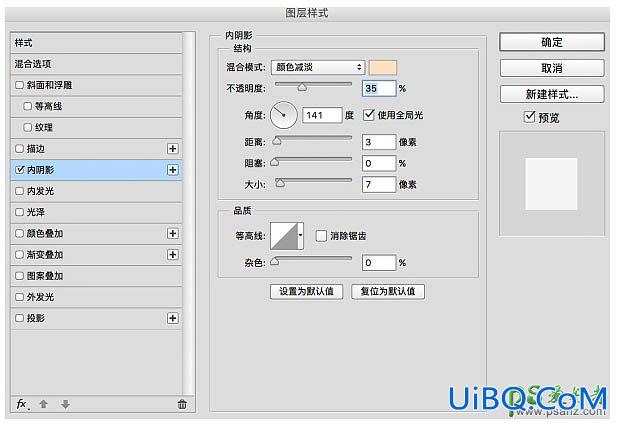Click the angle dial control
The height and width of the screenshot is (423, 618).
pos(283,115)
